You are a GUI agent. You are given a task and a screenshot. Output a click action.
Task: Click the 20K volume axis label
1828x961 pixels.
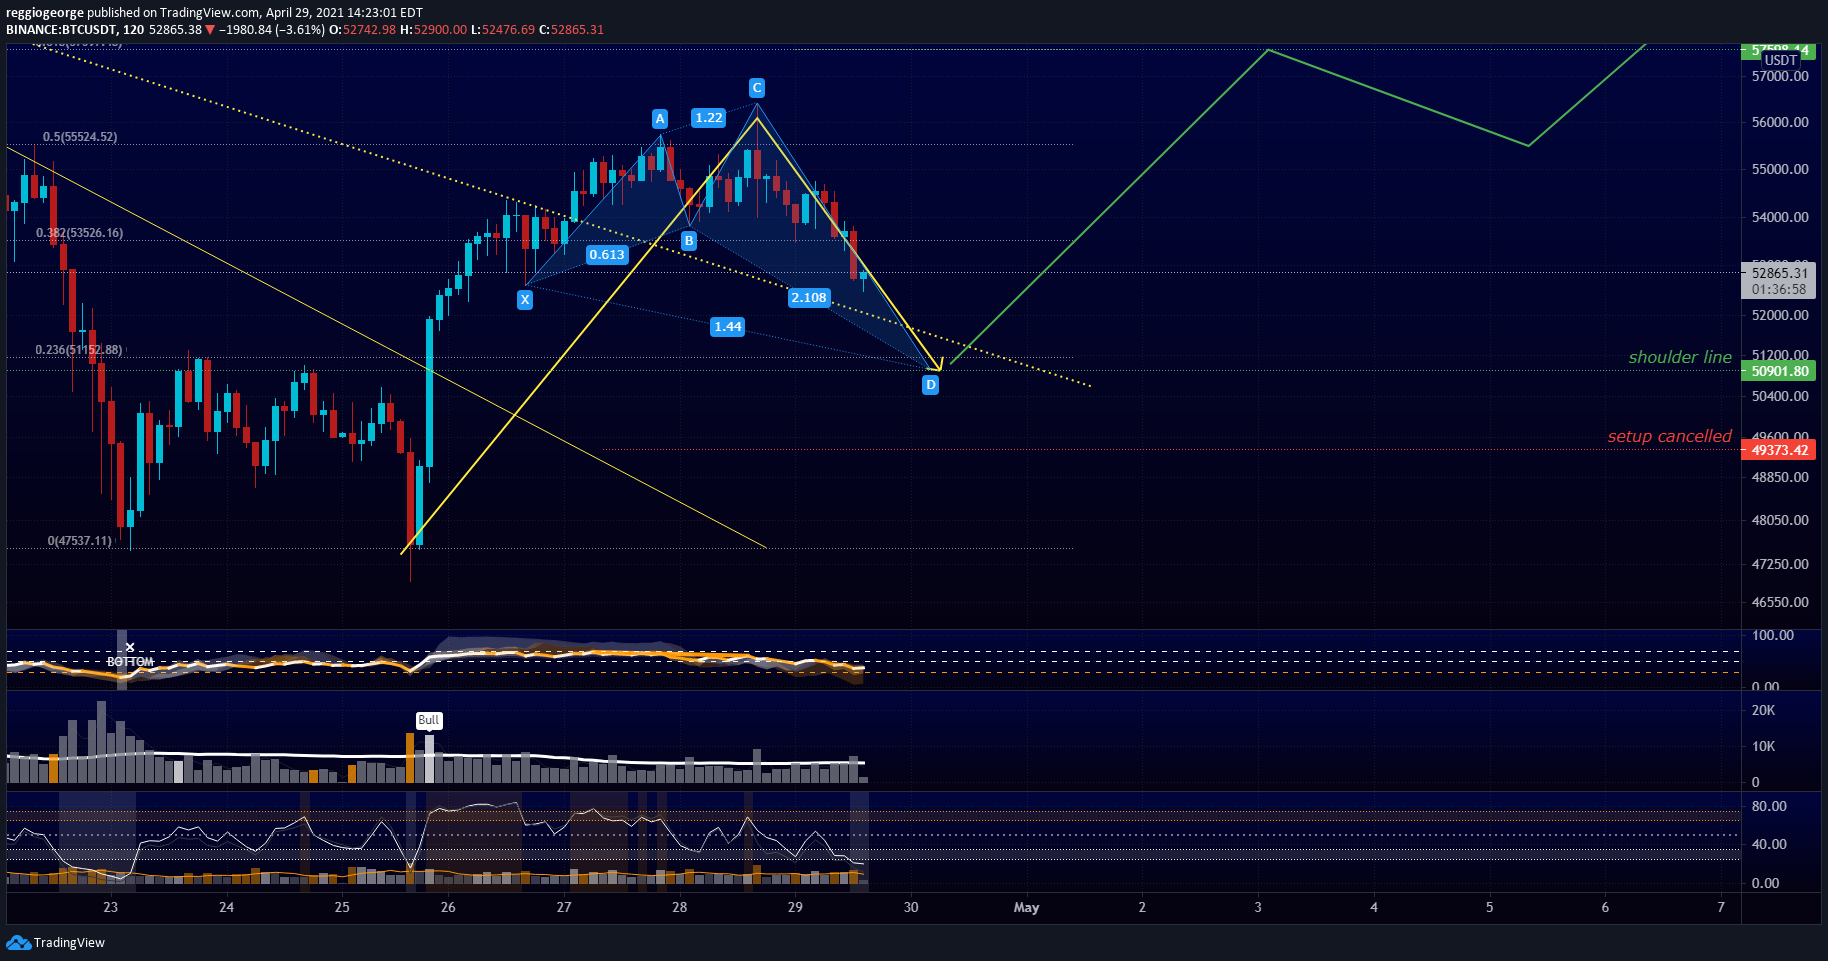tap(1763, 711)
